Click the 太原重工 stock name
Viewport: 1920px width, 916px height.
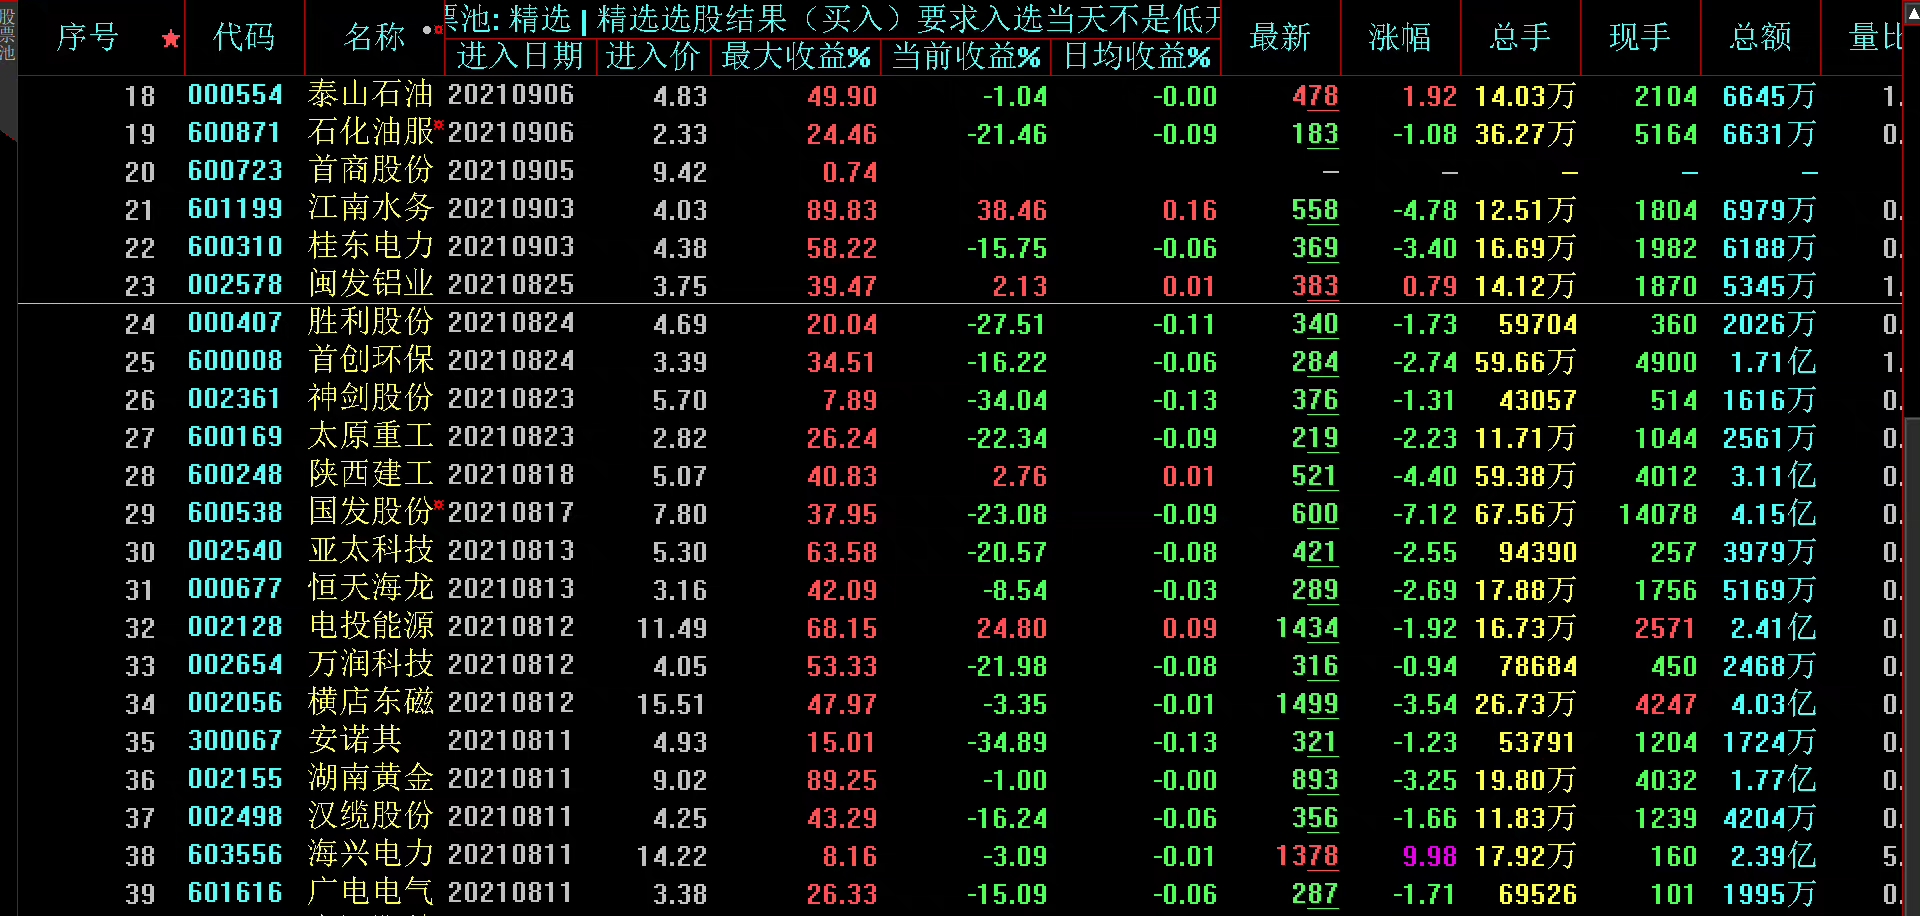pyautogui.click(x=371, y=436)
